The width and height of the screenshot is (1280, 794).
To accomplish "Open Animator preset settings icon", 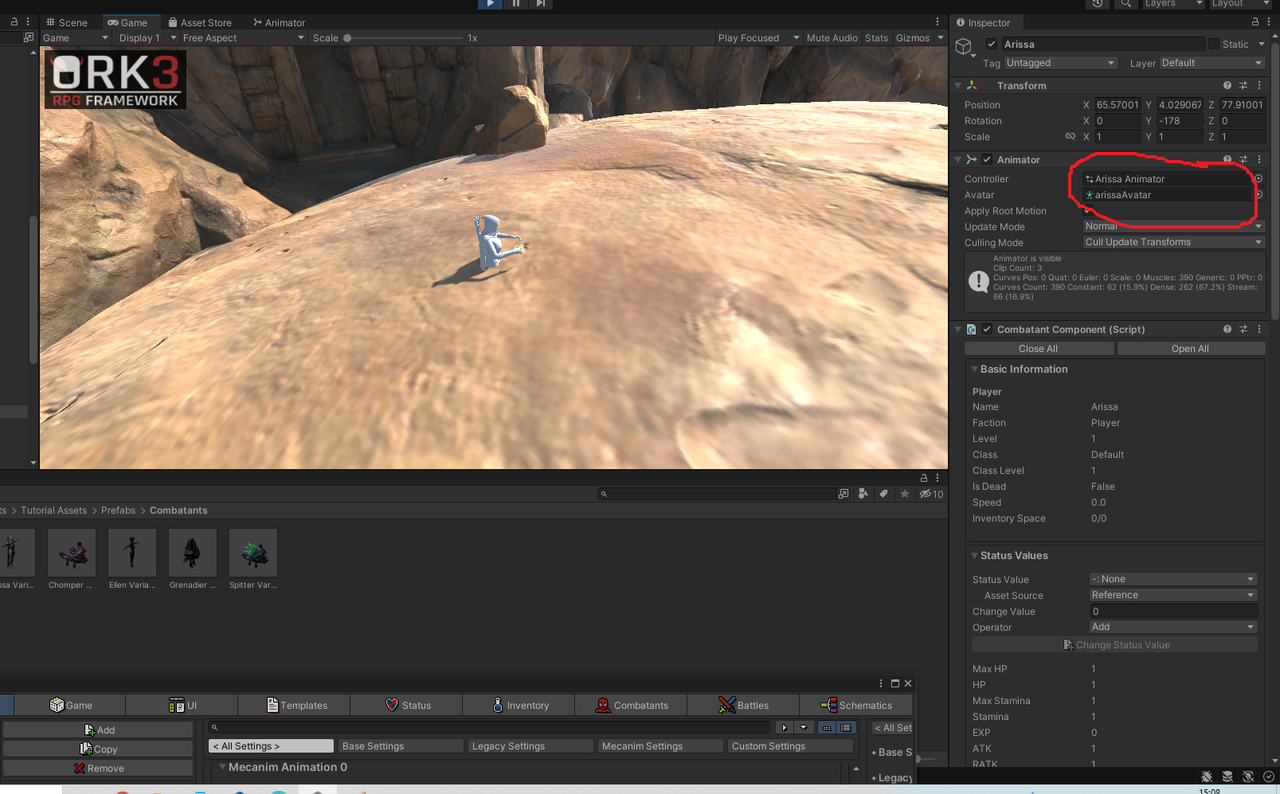I will (x=1244, y=160).
